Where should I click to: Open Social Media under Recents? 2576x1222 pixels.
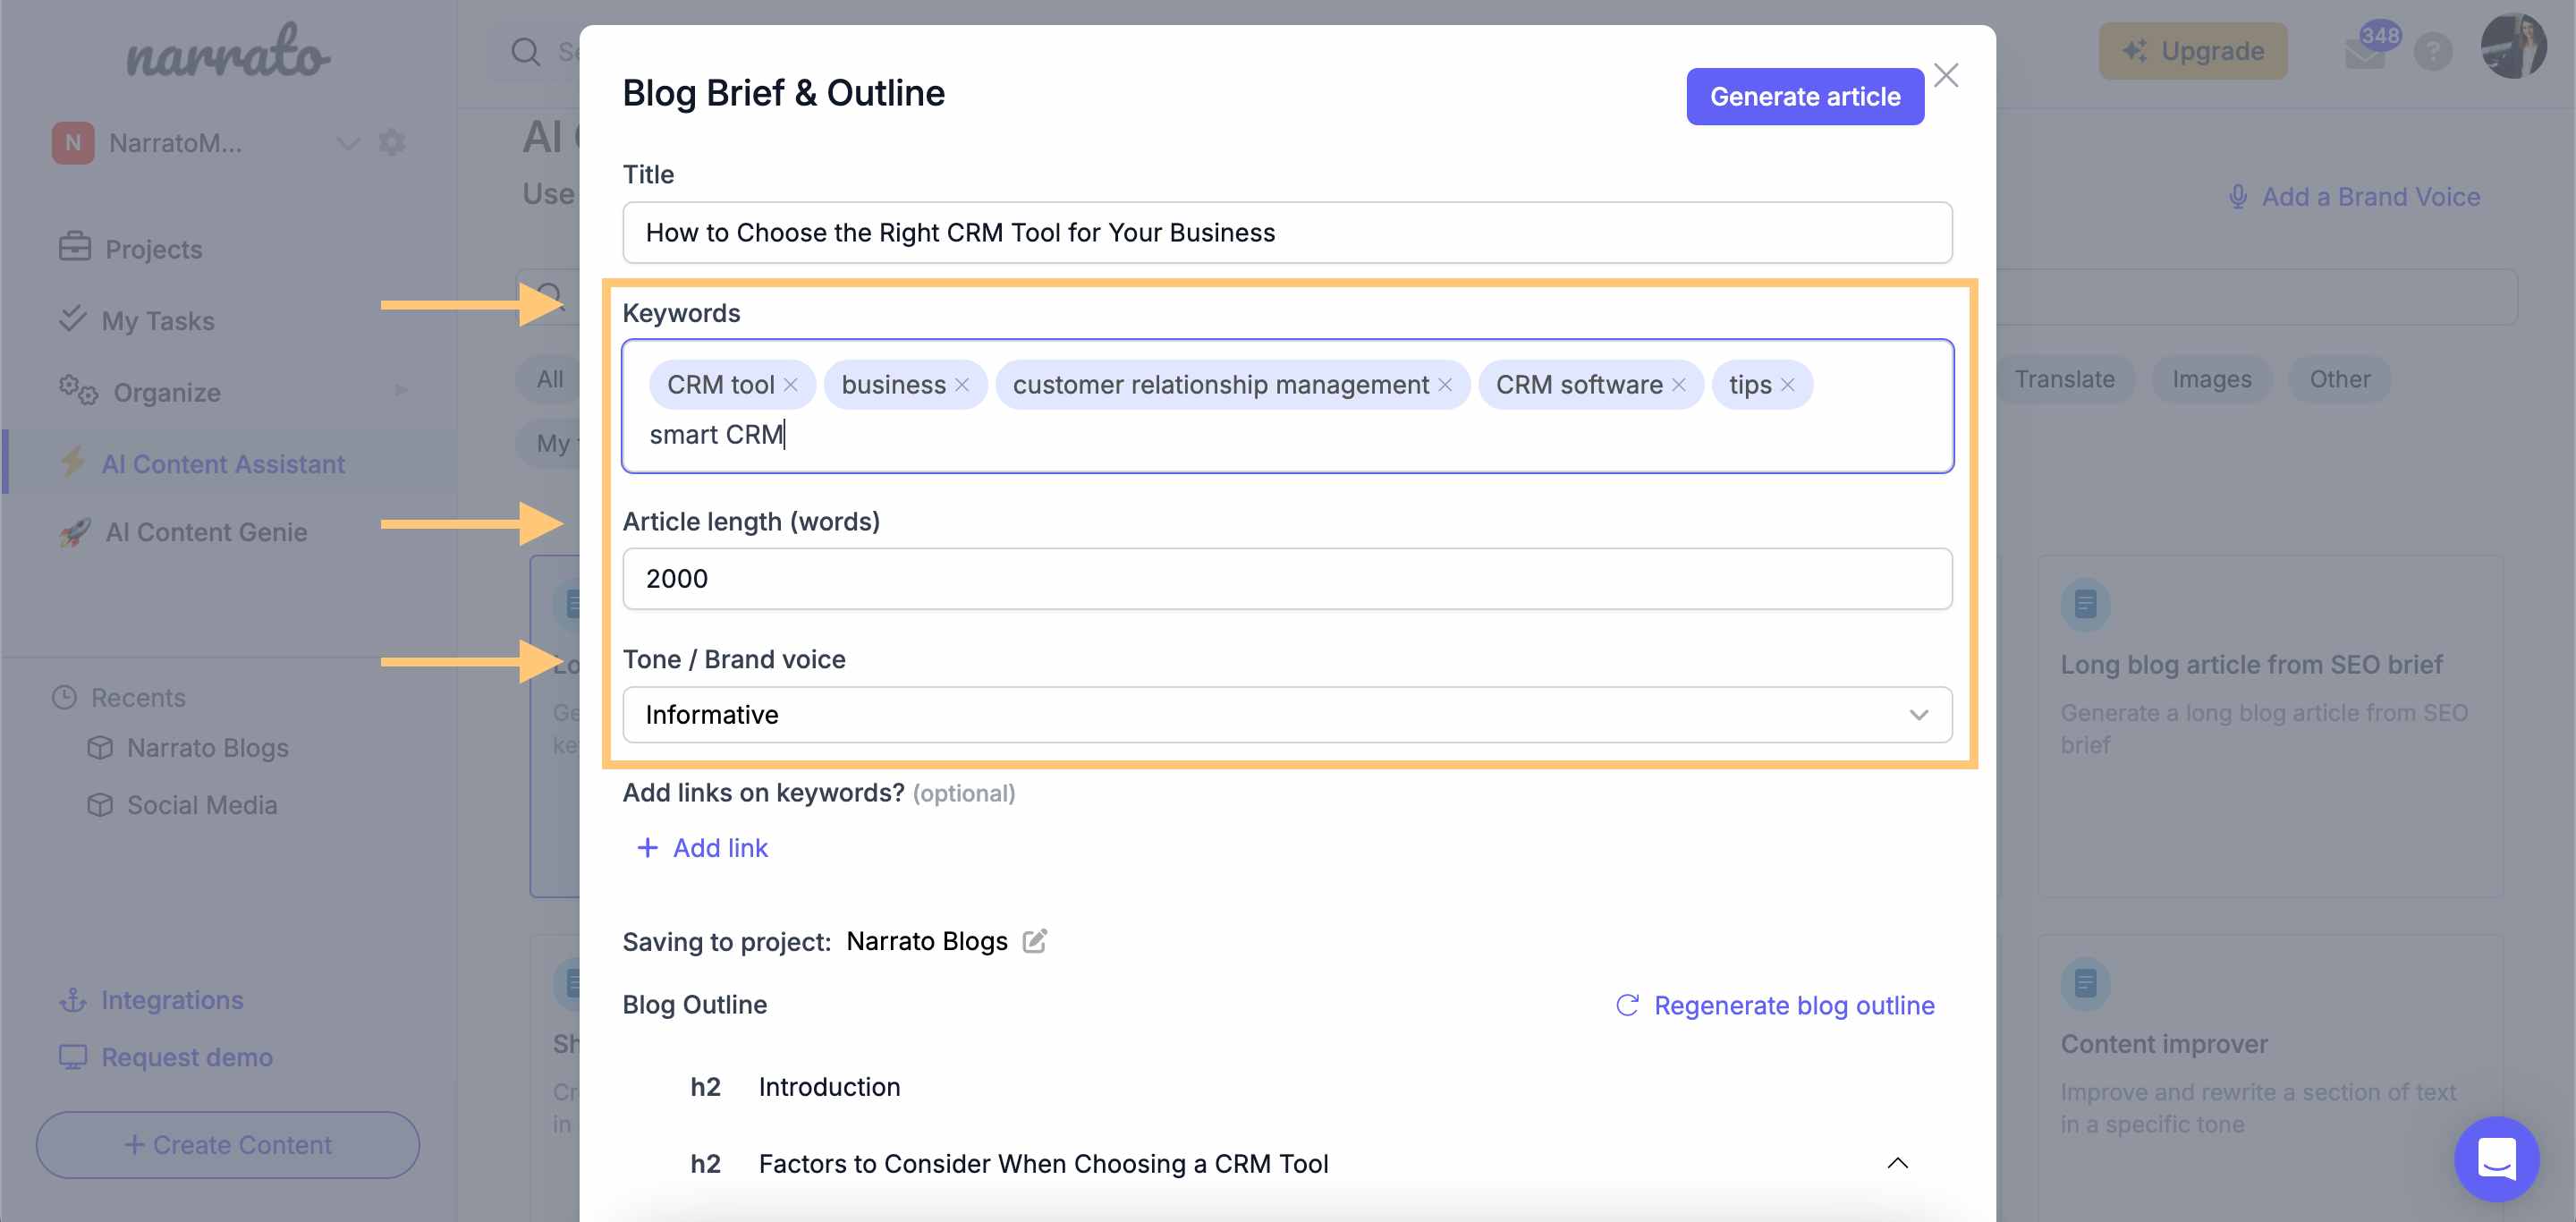tap(182, 804)
